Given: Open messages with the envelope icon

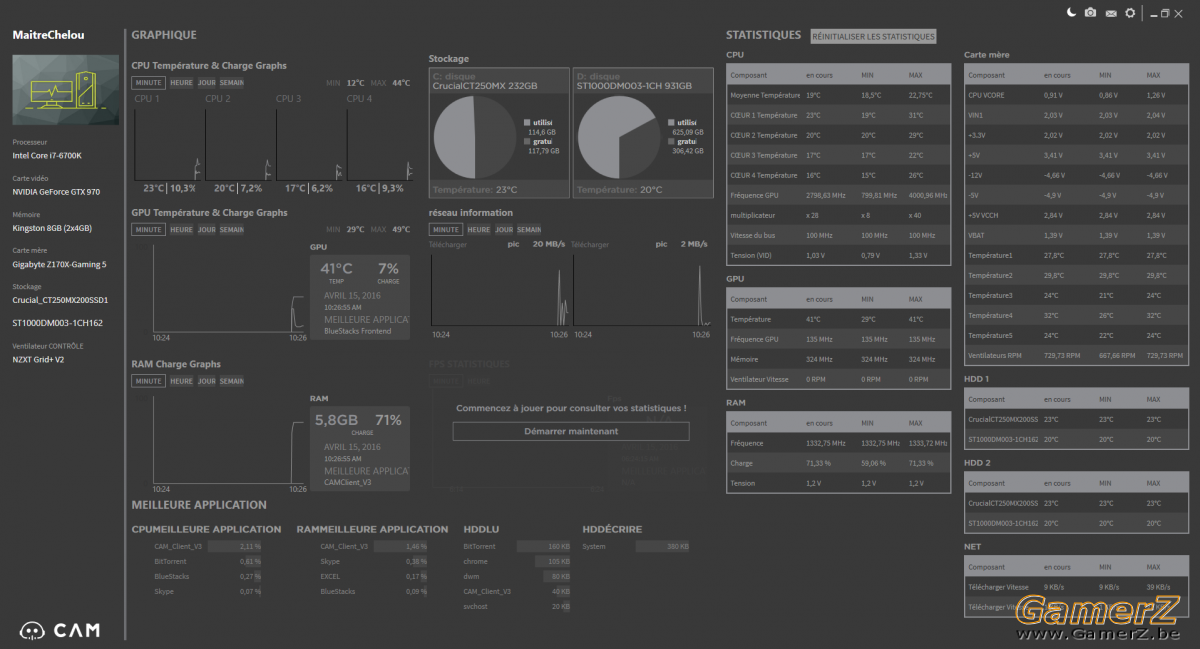Looking at the screenshot, I should point(1111,13).
